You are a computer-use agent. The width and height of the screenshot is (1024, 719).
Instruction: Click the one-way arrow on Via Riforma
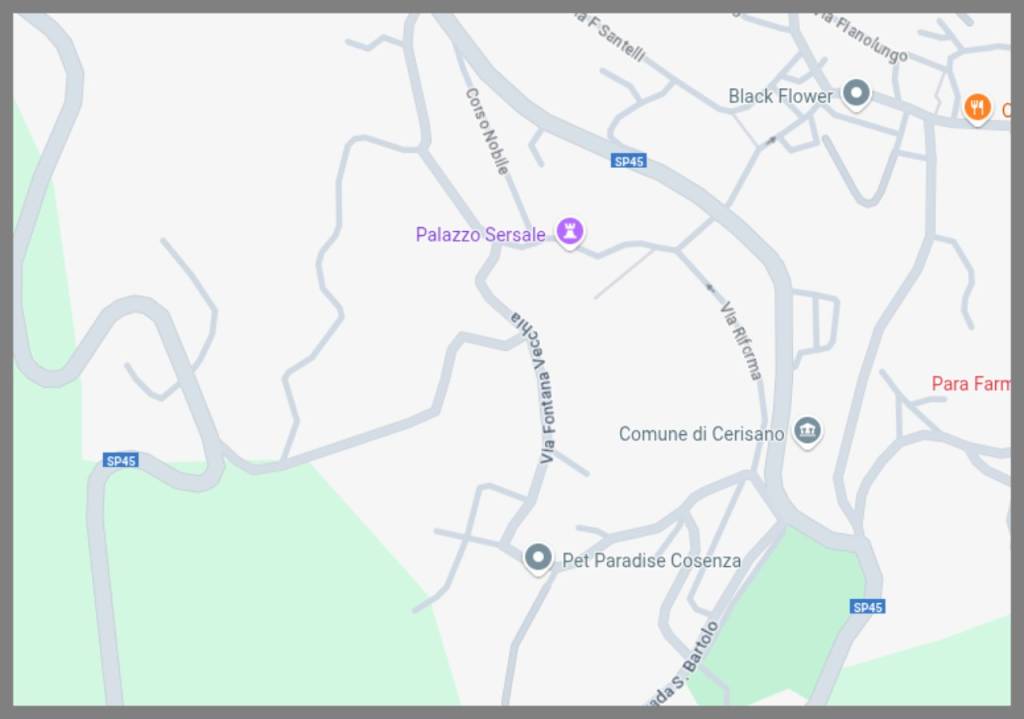[x=710, y=287]
